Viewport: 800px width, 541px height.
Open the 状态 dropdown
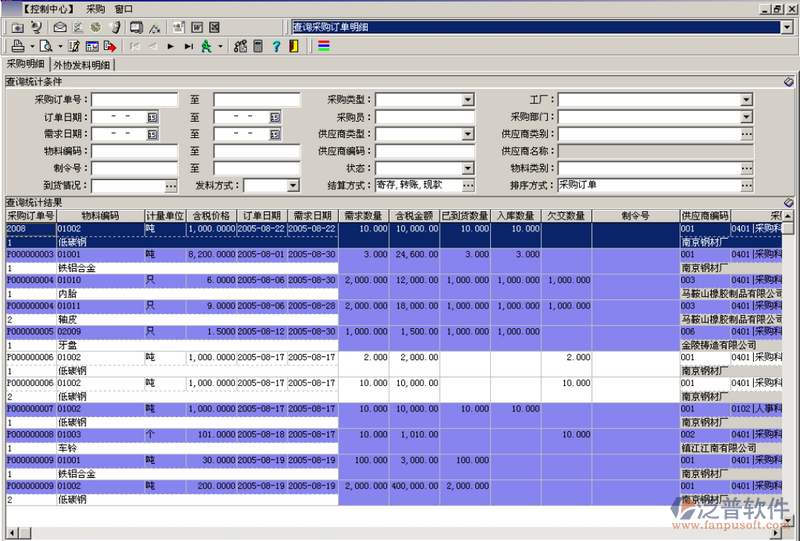tap(467, 168)
